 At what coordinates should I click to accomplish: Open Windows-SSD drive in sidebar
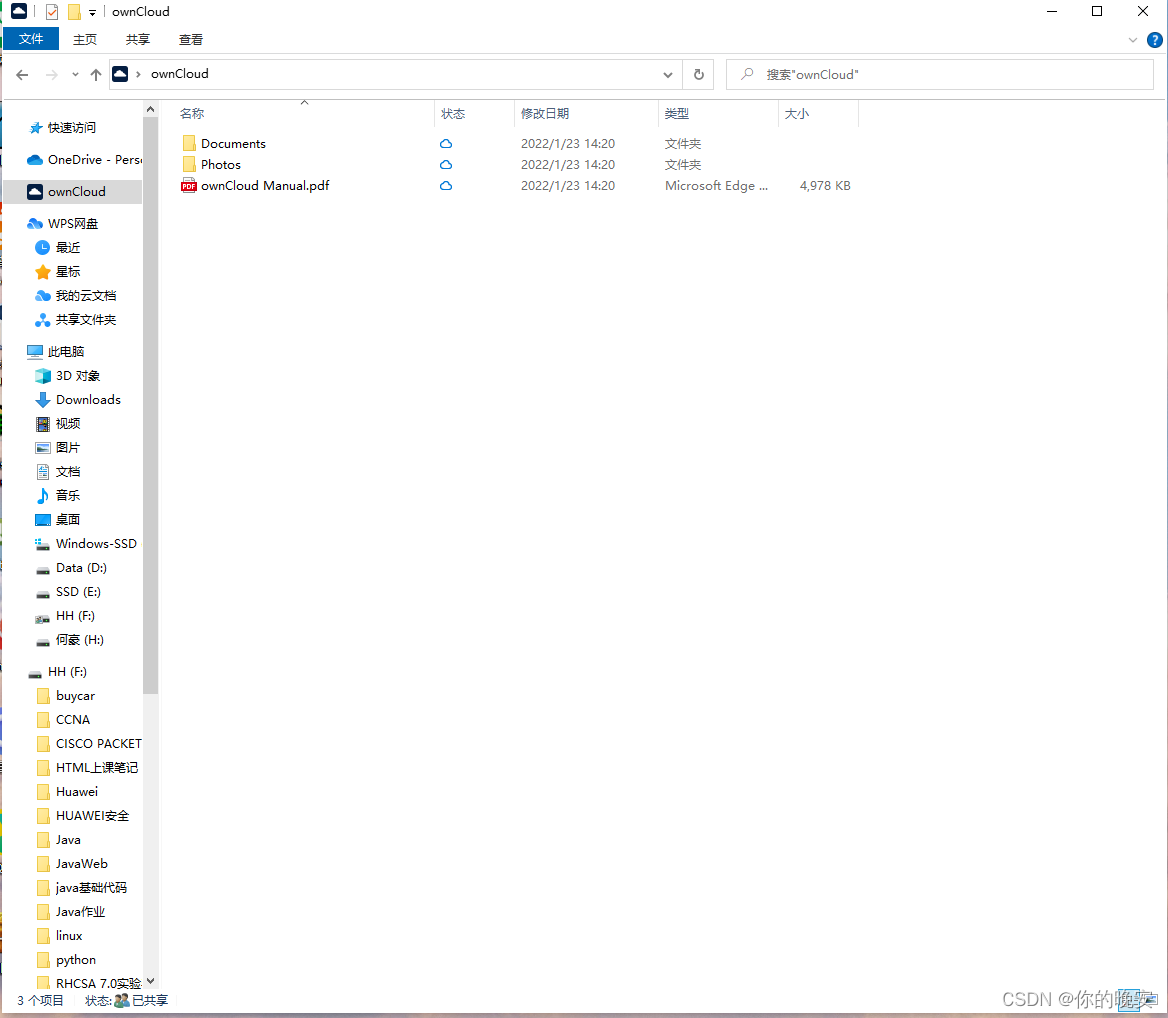coord(96,544)
